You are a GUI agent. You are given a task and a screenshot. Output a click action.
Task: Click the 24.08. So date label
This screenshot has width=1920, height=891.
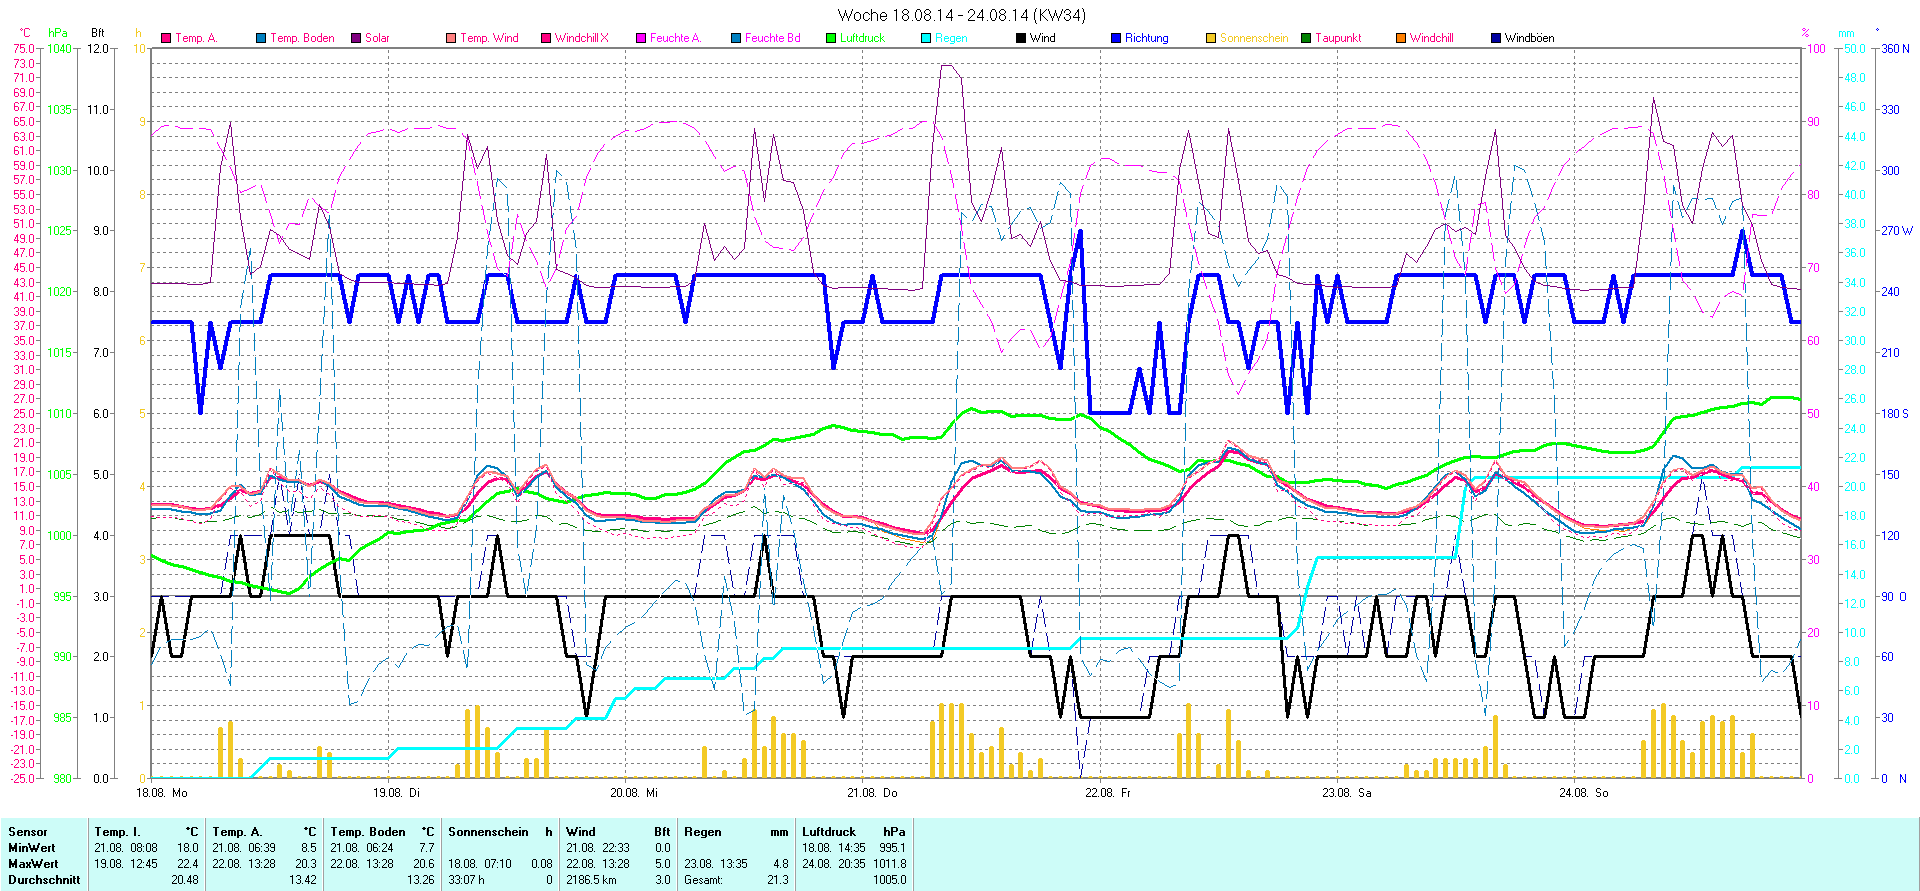click(1584, 793)
